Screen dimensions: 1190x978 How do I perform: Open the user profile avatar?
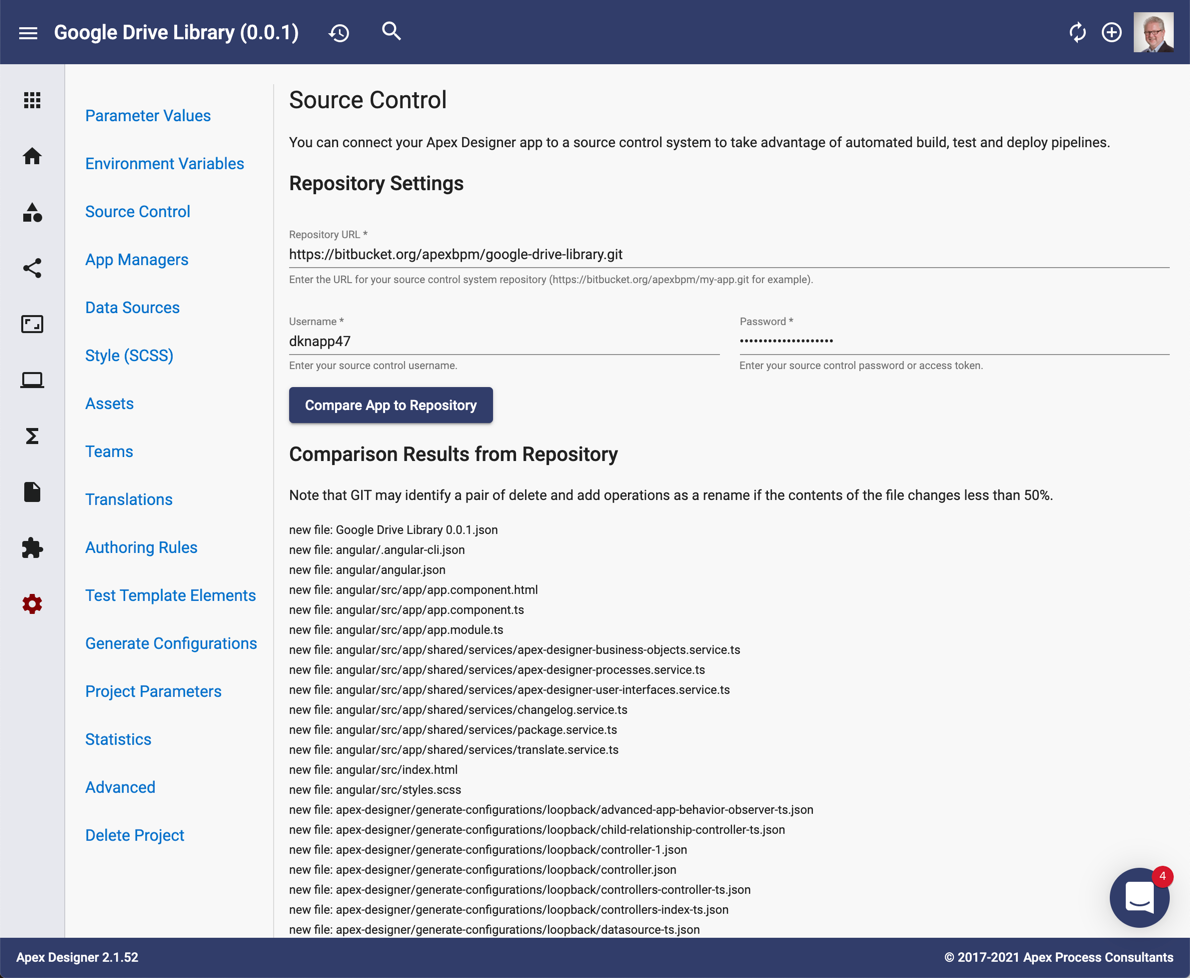1153,33
